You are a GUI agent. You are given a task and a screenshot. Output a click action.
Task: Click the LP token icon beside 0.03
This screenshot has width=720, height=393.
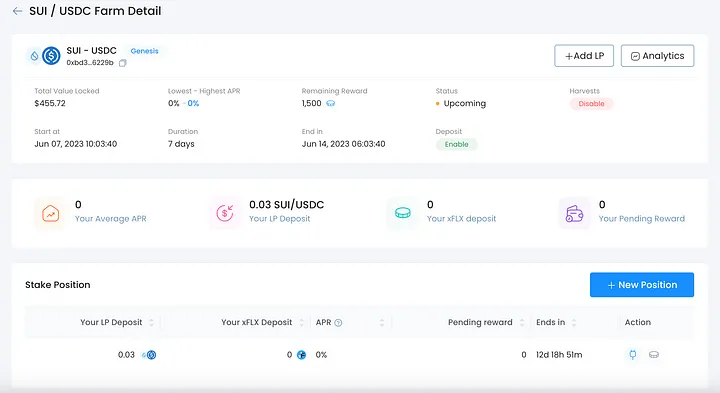coord(149,354)
